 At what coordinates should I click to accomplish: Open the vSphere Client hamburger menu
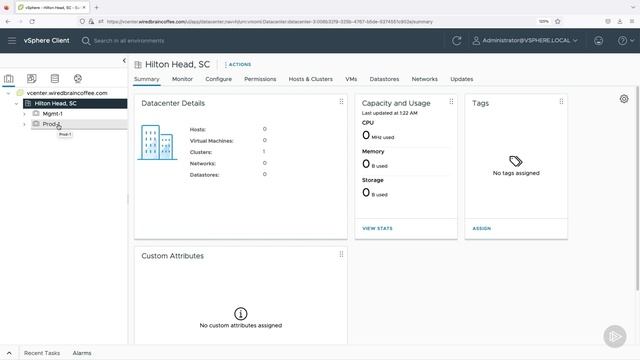click(12, 40)
